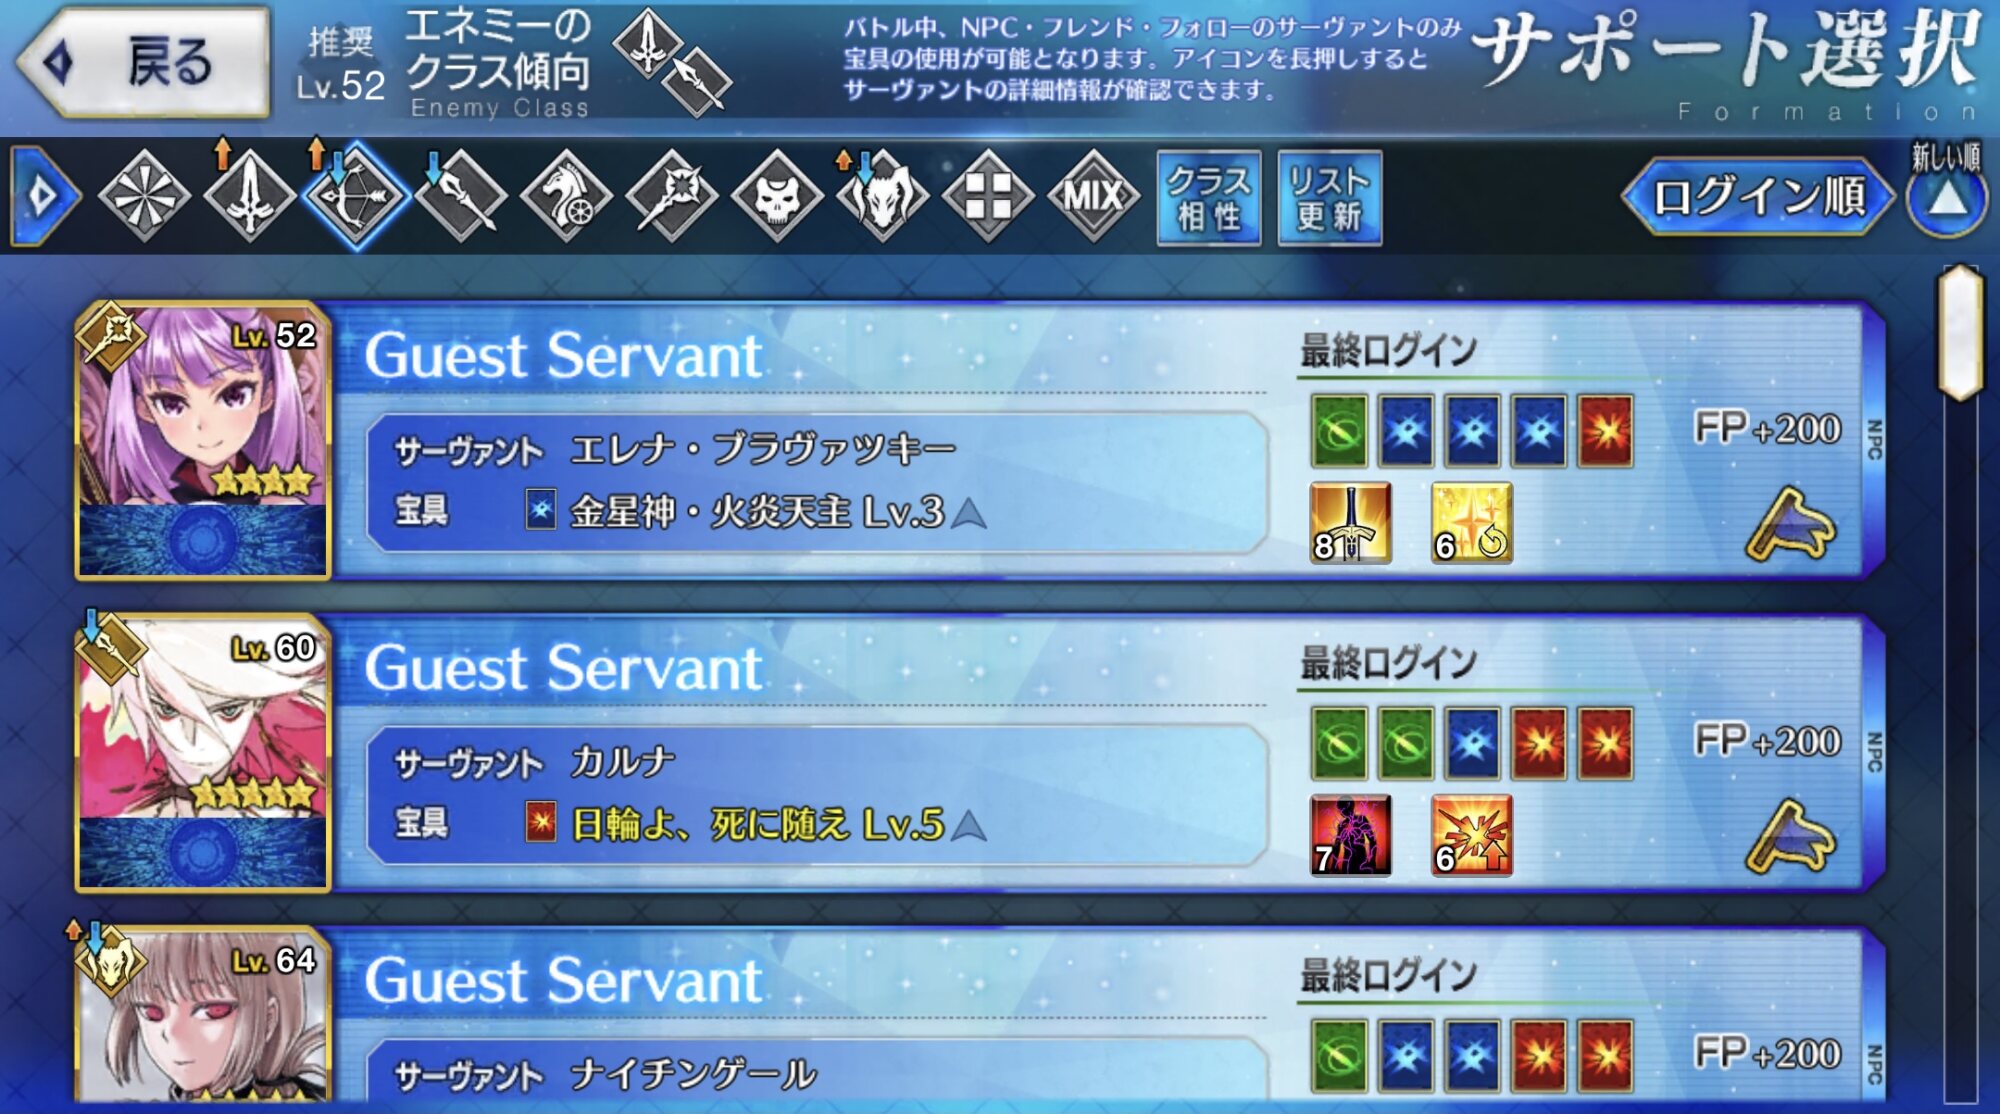Switch to the MIX class tab
This screenshot has width=2000, height=1114.
coord(1094,196)
